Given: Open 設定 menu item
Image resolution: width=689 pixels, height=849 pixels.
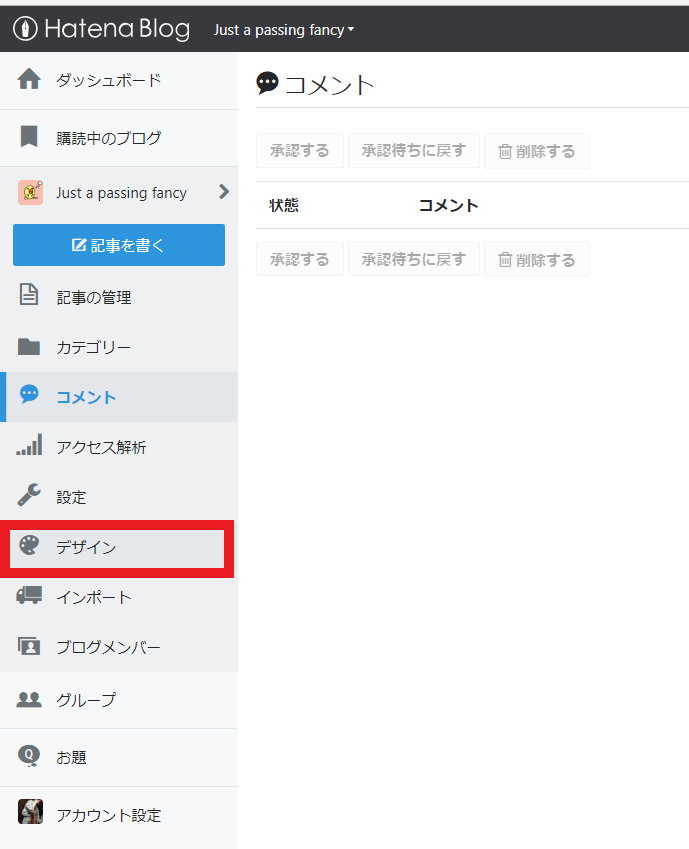Looking at the screenshot, I should [x=71, y=497].
